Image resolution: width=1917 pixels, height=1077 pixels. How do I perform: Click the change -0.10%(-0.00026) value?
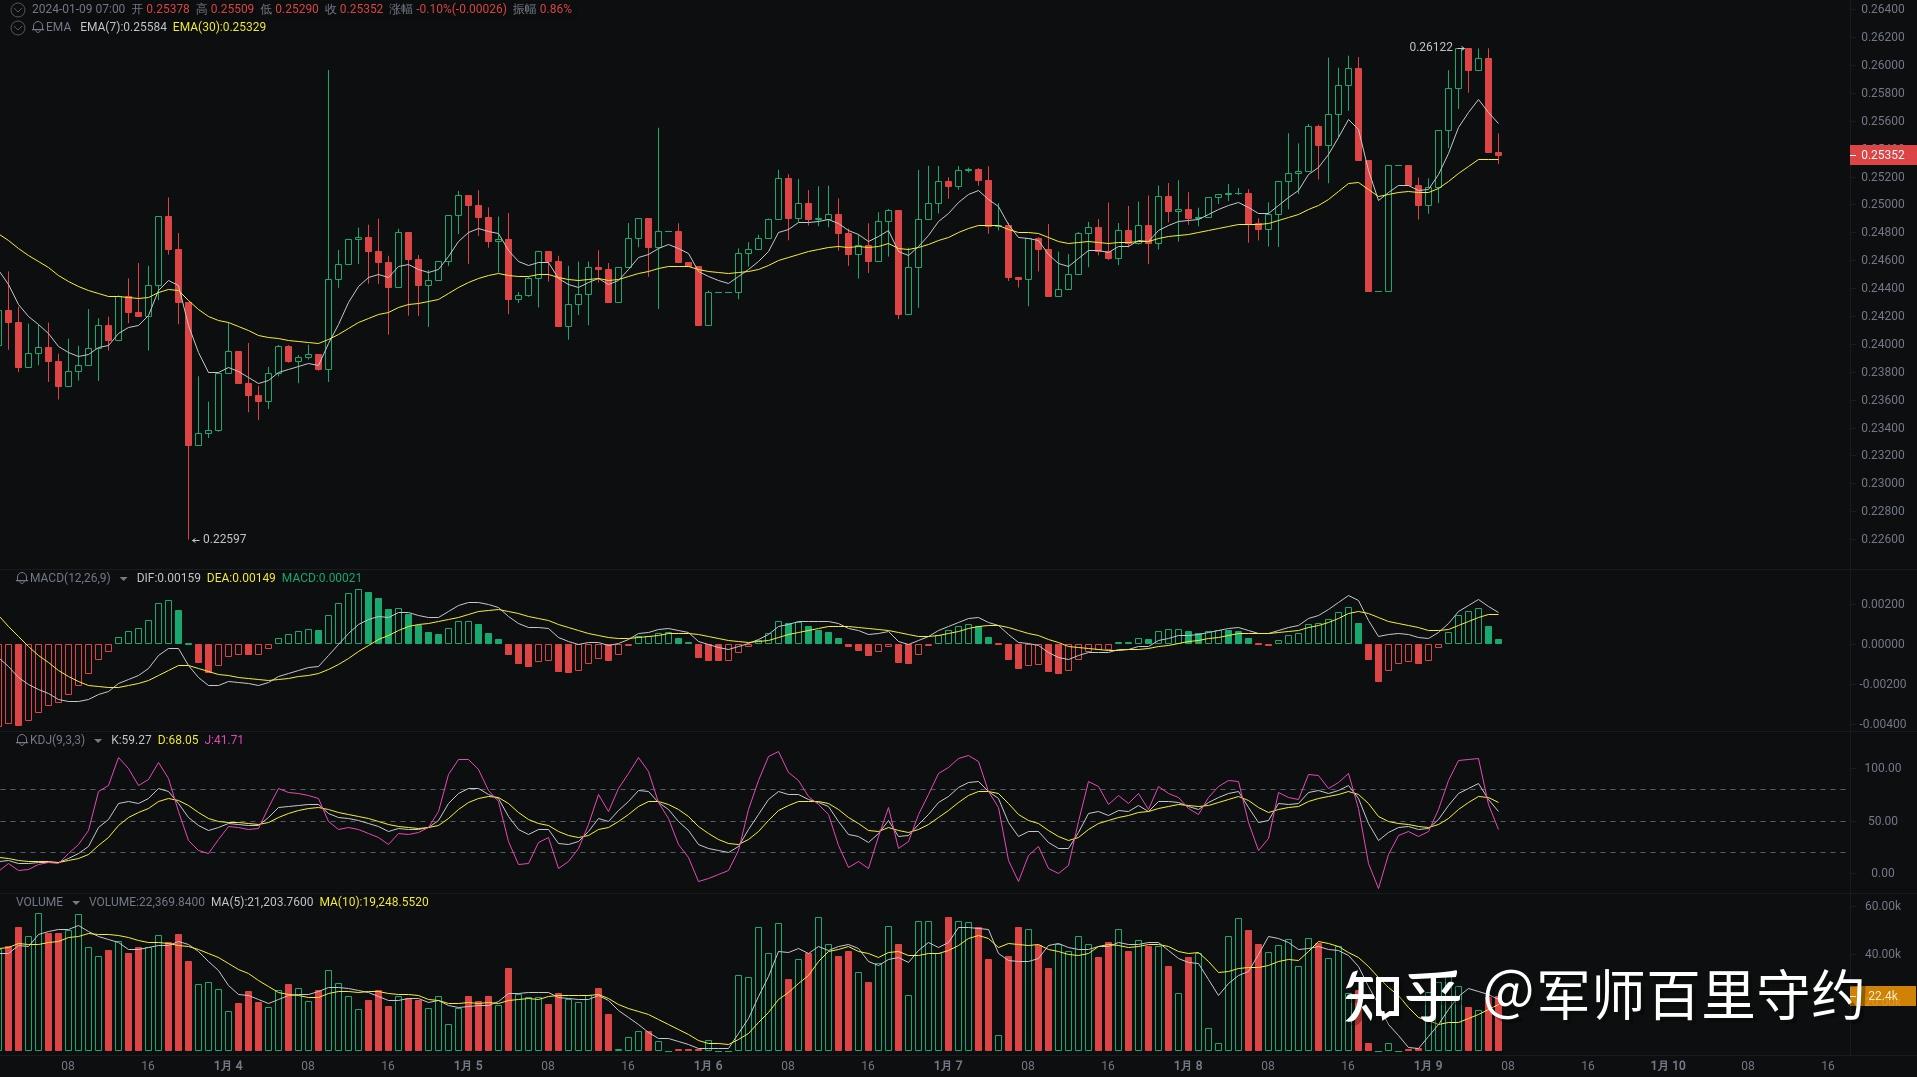[x=461, y=9]
